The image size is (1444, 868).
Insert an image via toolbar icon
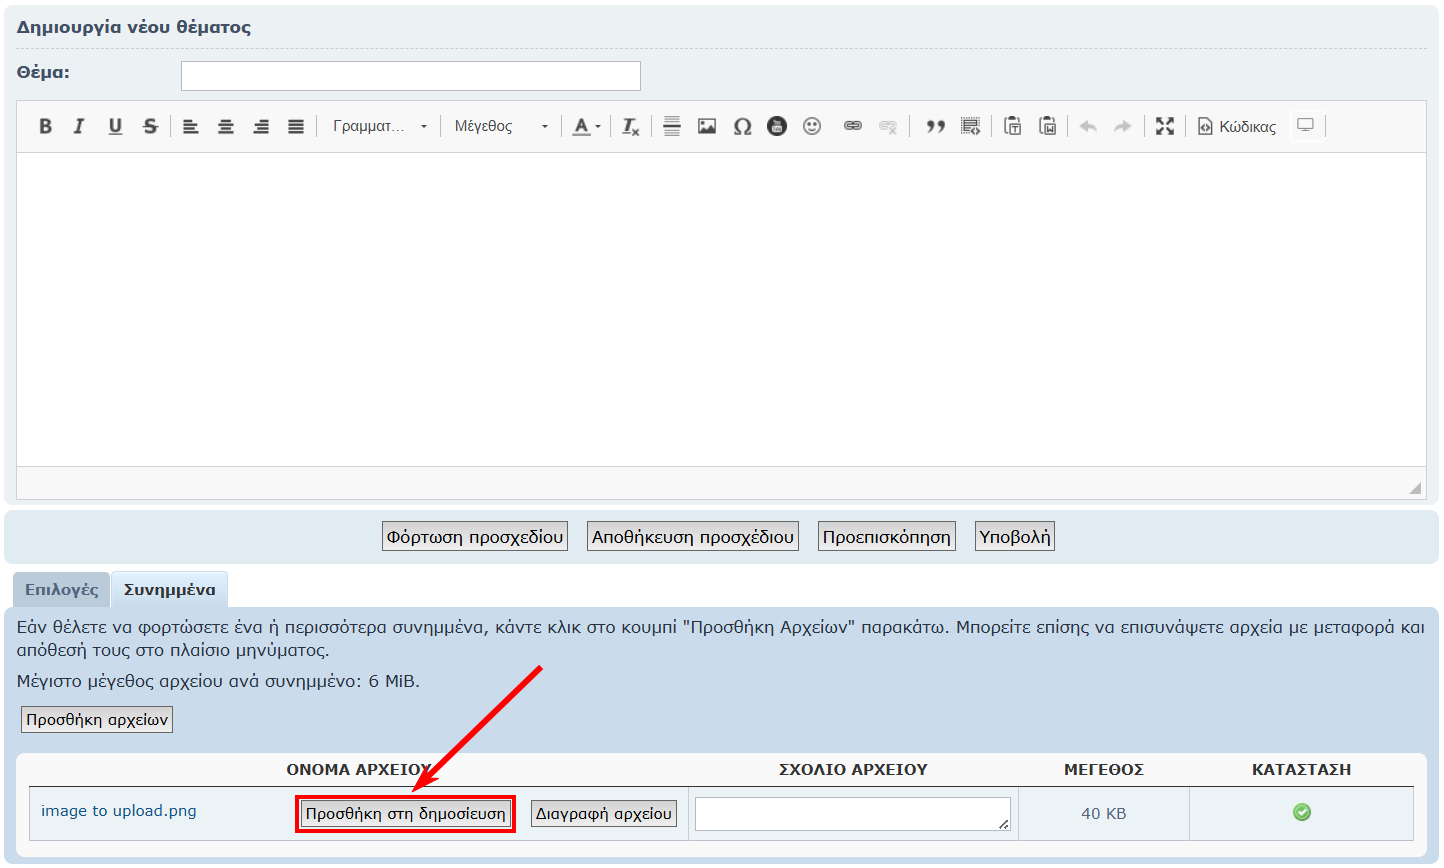point(707,126)
